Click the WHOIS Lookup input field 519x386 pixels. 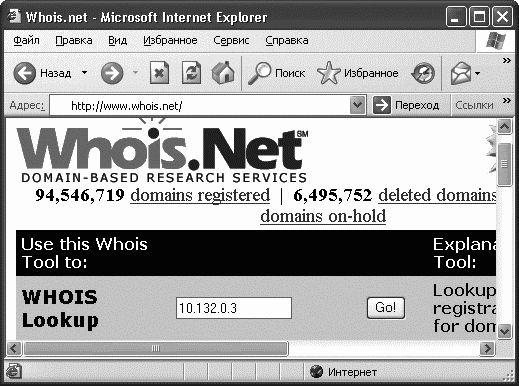click(234, 308)
